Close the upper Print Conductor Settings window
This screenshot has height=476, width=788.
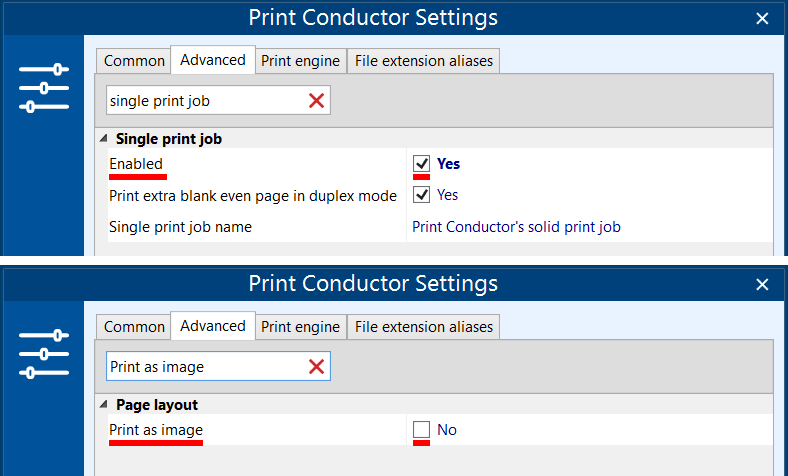[x=762, y=19]
